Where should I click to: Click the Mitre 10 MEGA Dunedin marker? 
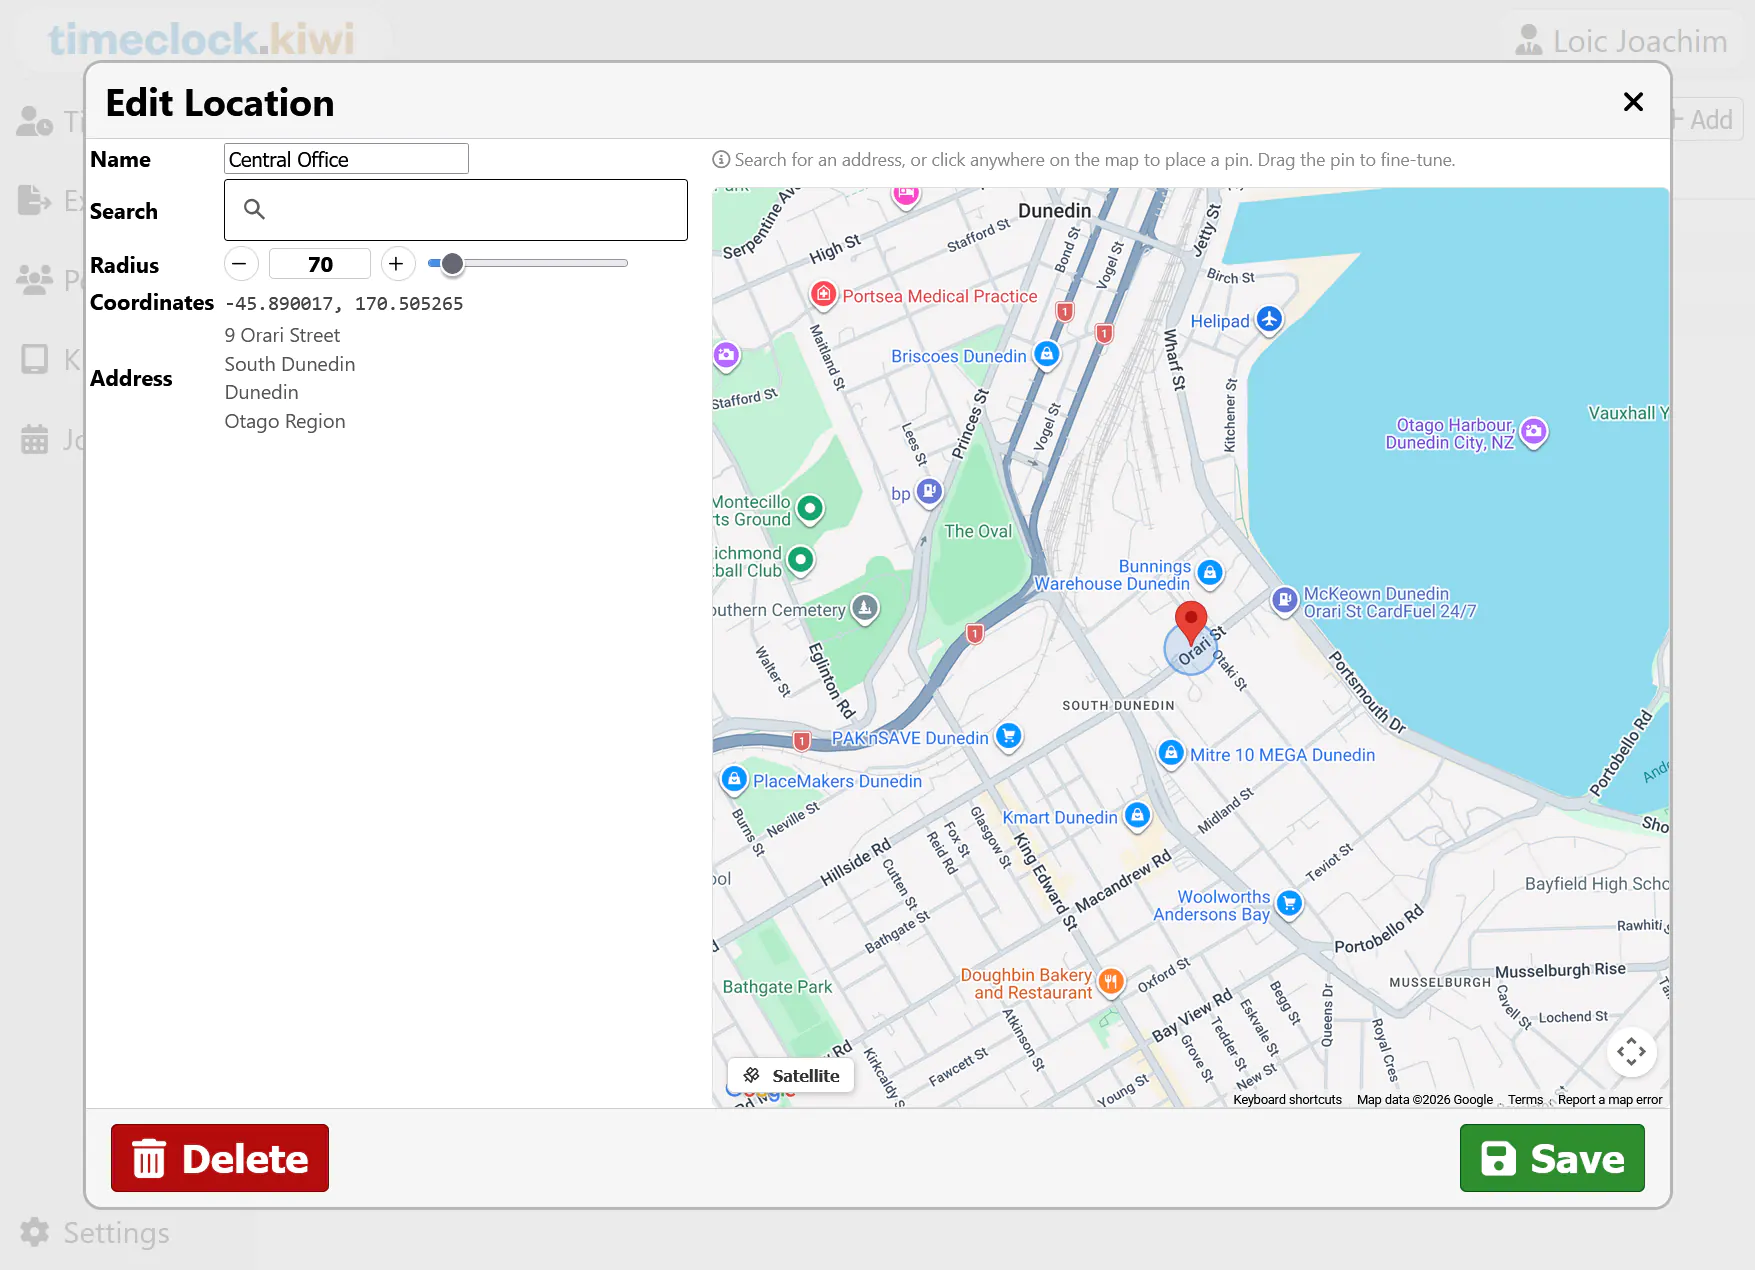pos(1171,753)
